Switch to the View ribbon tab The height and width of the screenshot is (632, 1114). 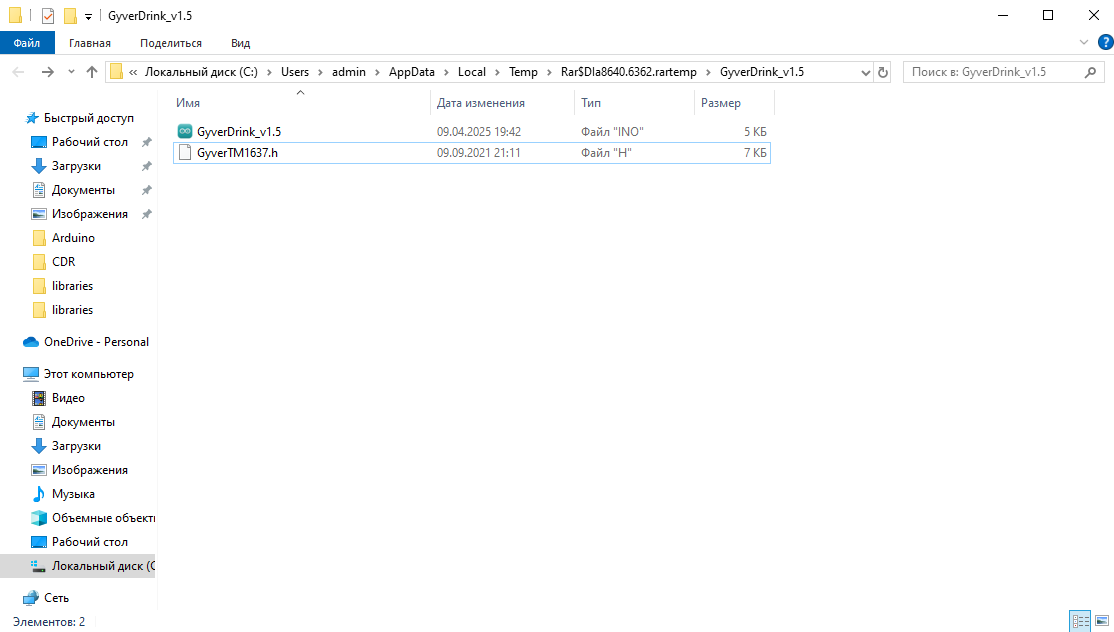coord(240,43)
